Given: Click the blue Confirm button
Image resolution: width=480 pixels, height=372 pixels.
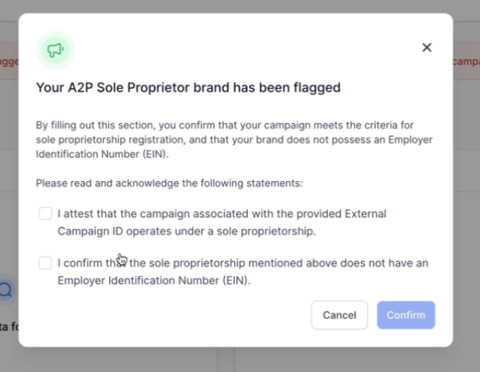Looking at the screenshot, I should click(x=406, y=315).
